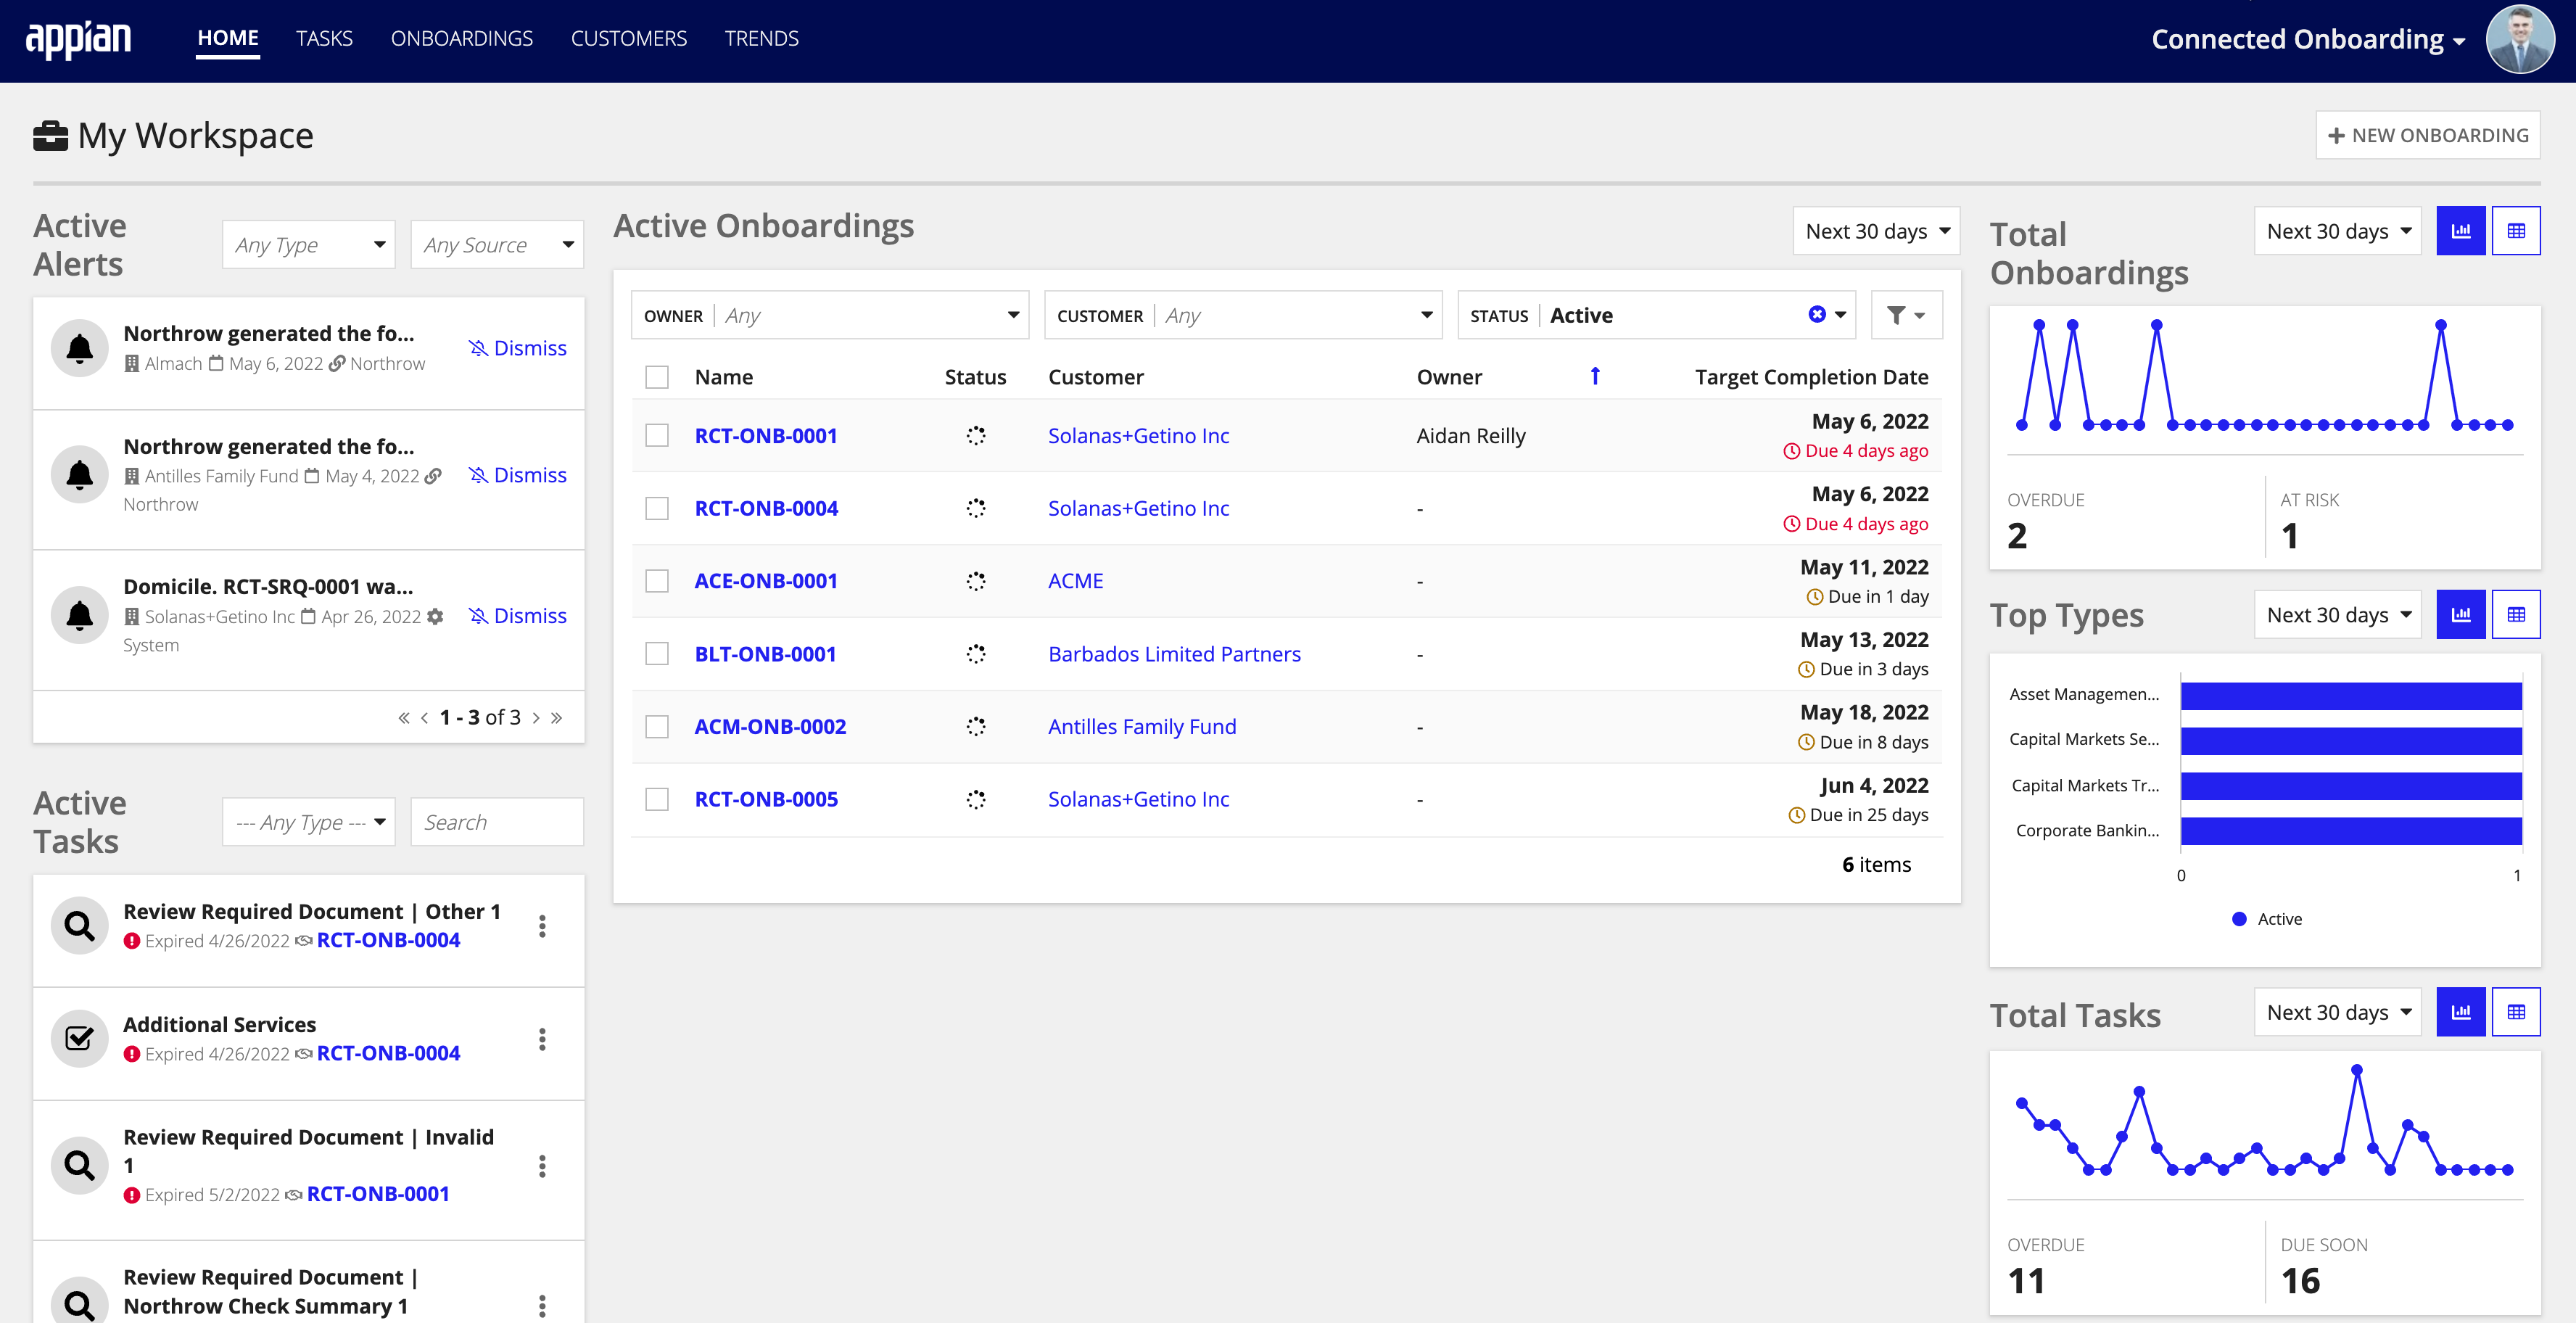This screenshot has height=1323, width=2576.
Task: Check the BLT-ONB-0001 row checkbox
Action: [x=657, y=654]
